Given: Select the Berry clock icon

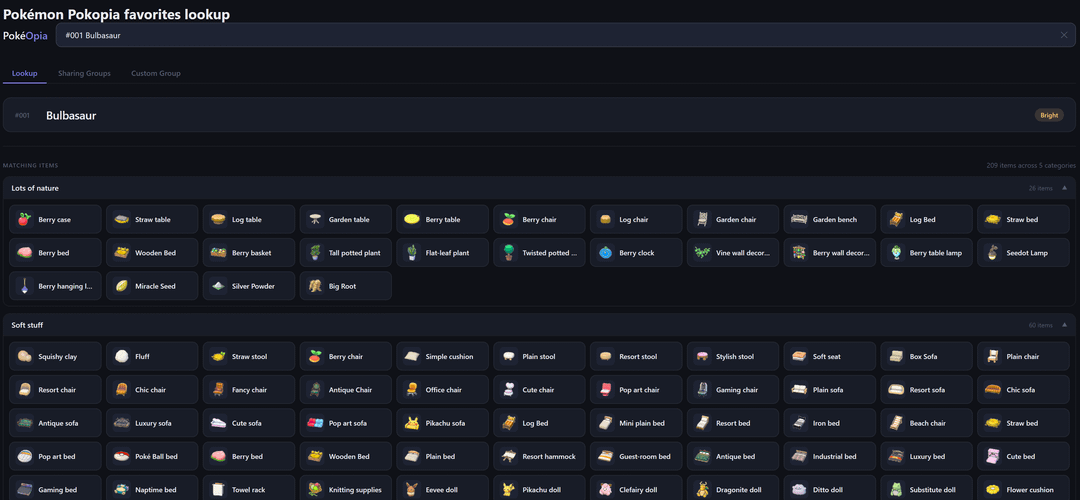Looking at the screenshot, I should (606, 253).
